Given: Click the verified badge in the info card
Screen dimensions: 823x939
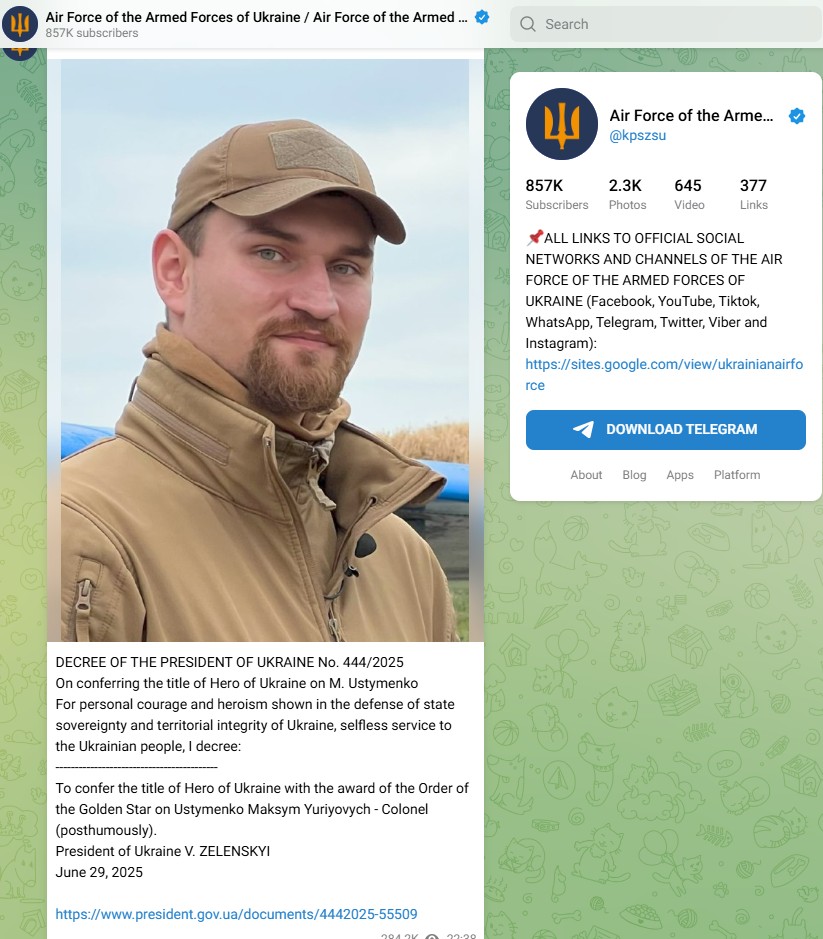Looking at the screenshot, I should [797, 116].
